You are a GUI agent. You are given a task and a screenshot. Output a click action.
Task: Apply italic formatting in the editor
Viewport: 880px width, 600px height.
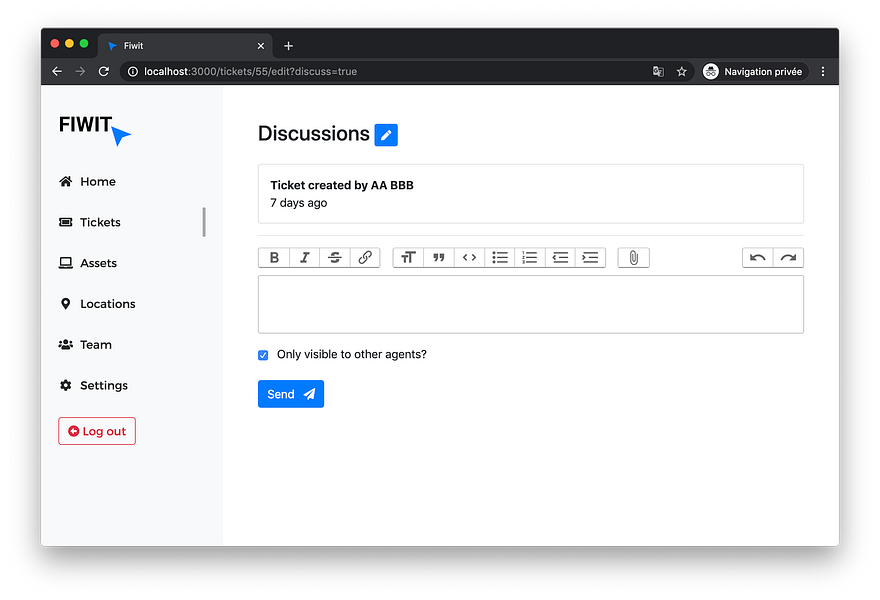tap(304, 258)
